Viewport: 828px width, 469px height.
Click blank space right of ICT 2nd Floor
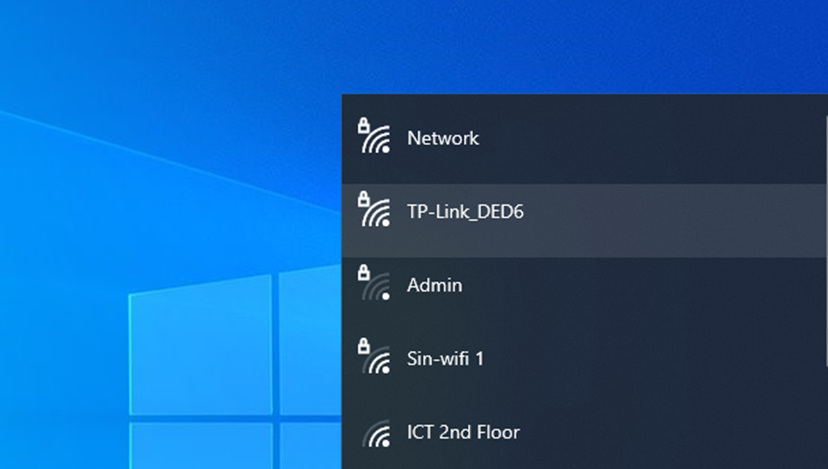click(680, 433)
